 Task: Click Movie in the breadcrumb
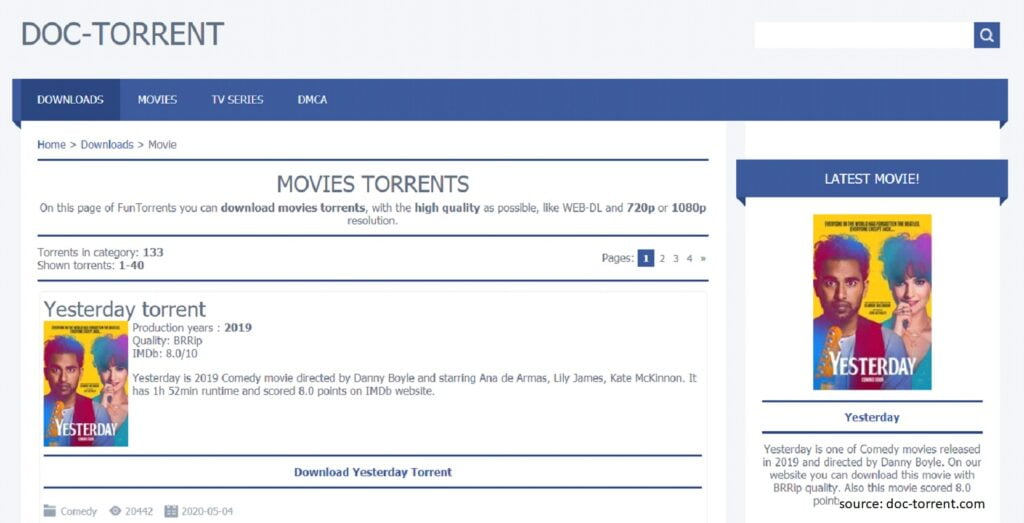(x=162, y=144)
